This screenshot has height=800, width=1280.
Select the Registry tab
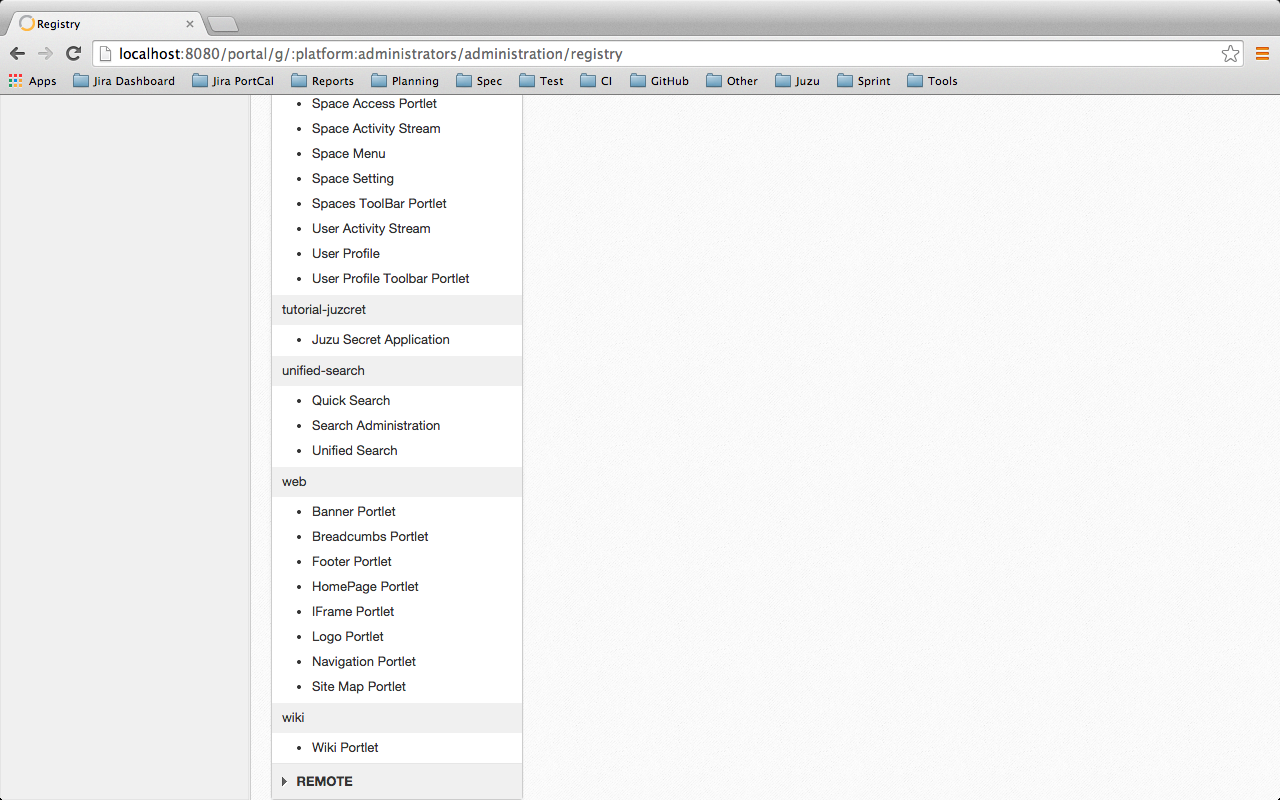105,24
